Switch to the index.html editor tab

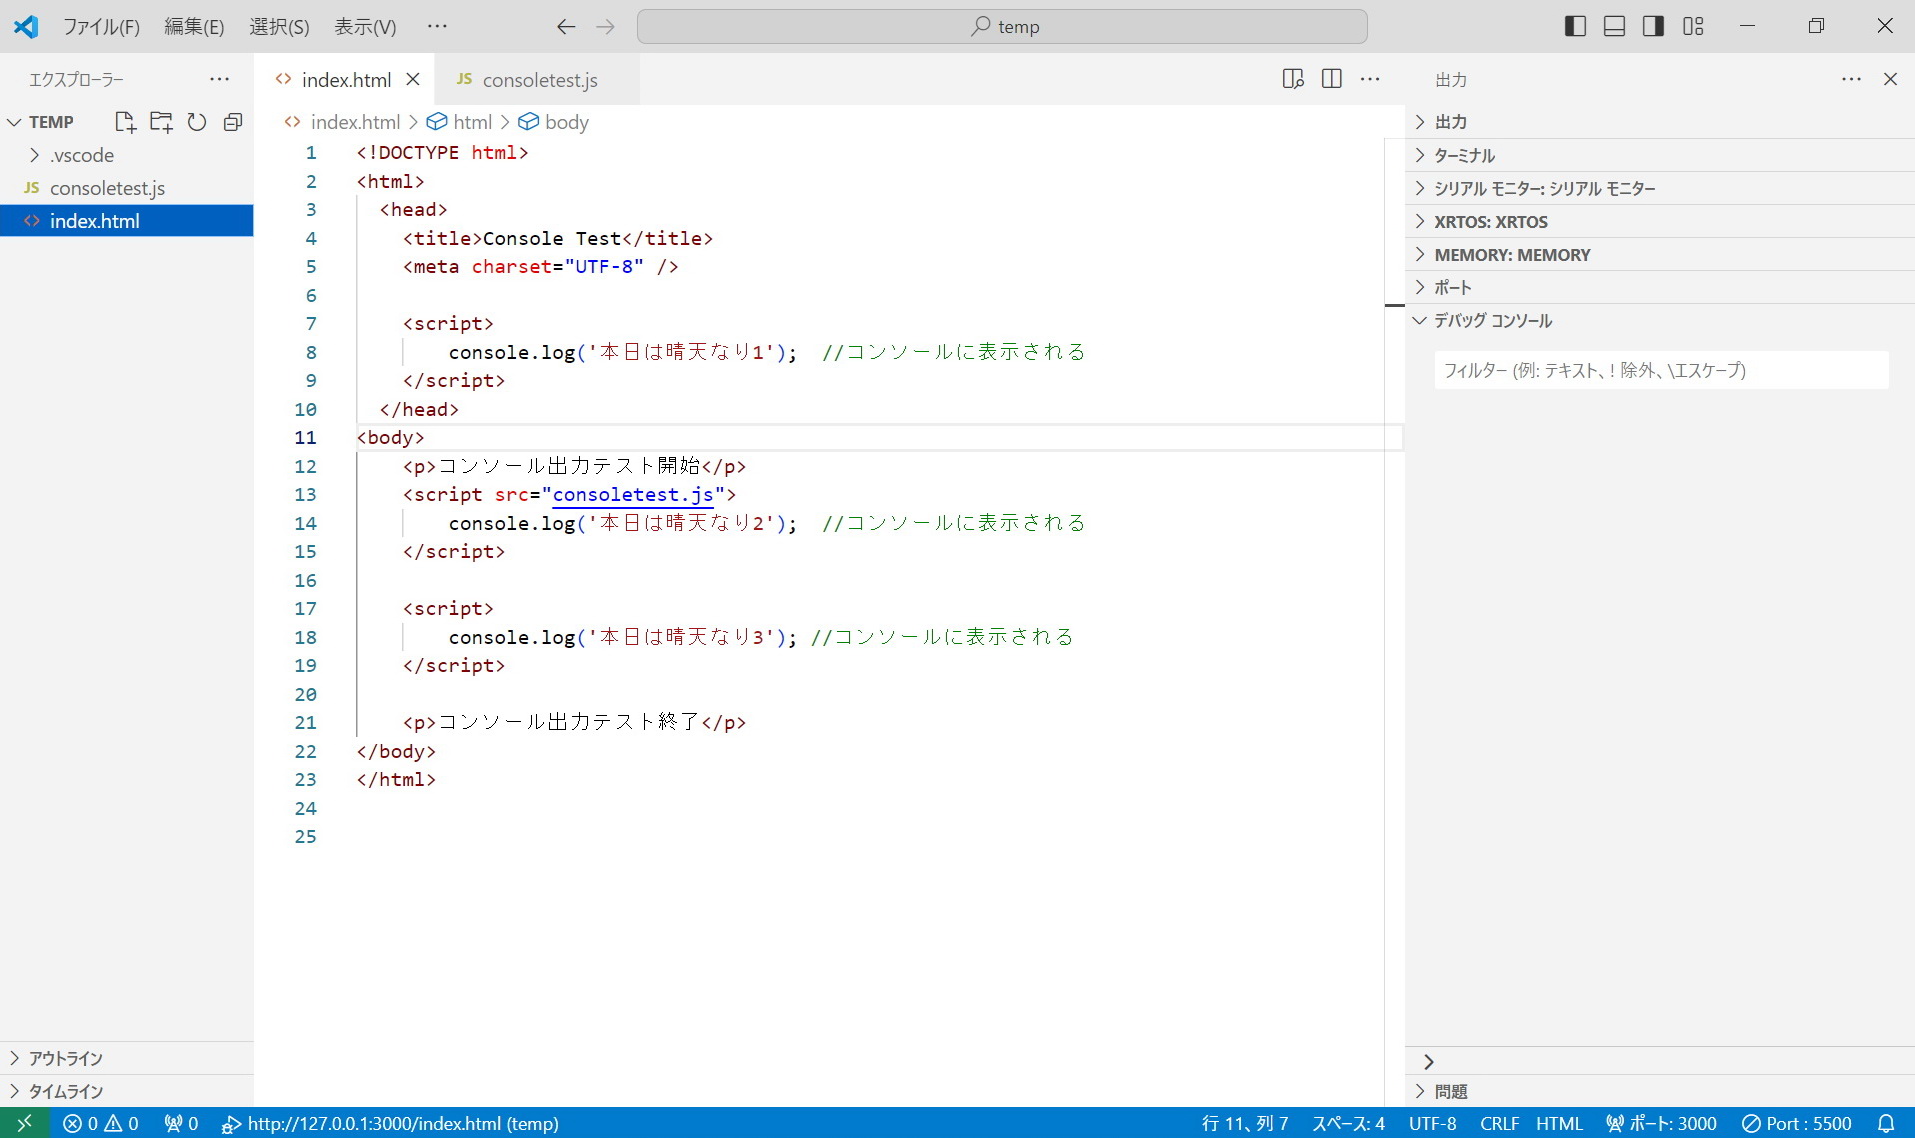(x=346, y=80)
